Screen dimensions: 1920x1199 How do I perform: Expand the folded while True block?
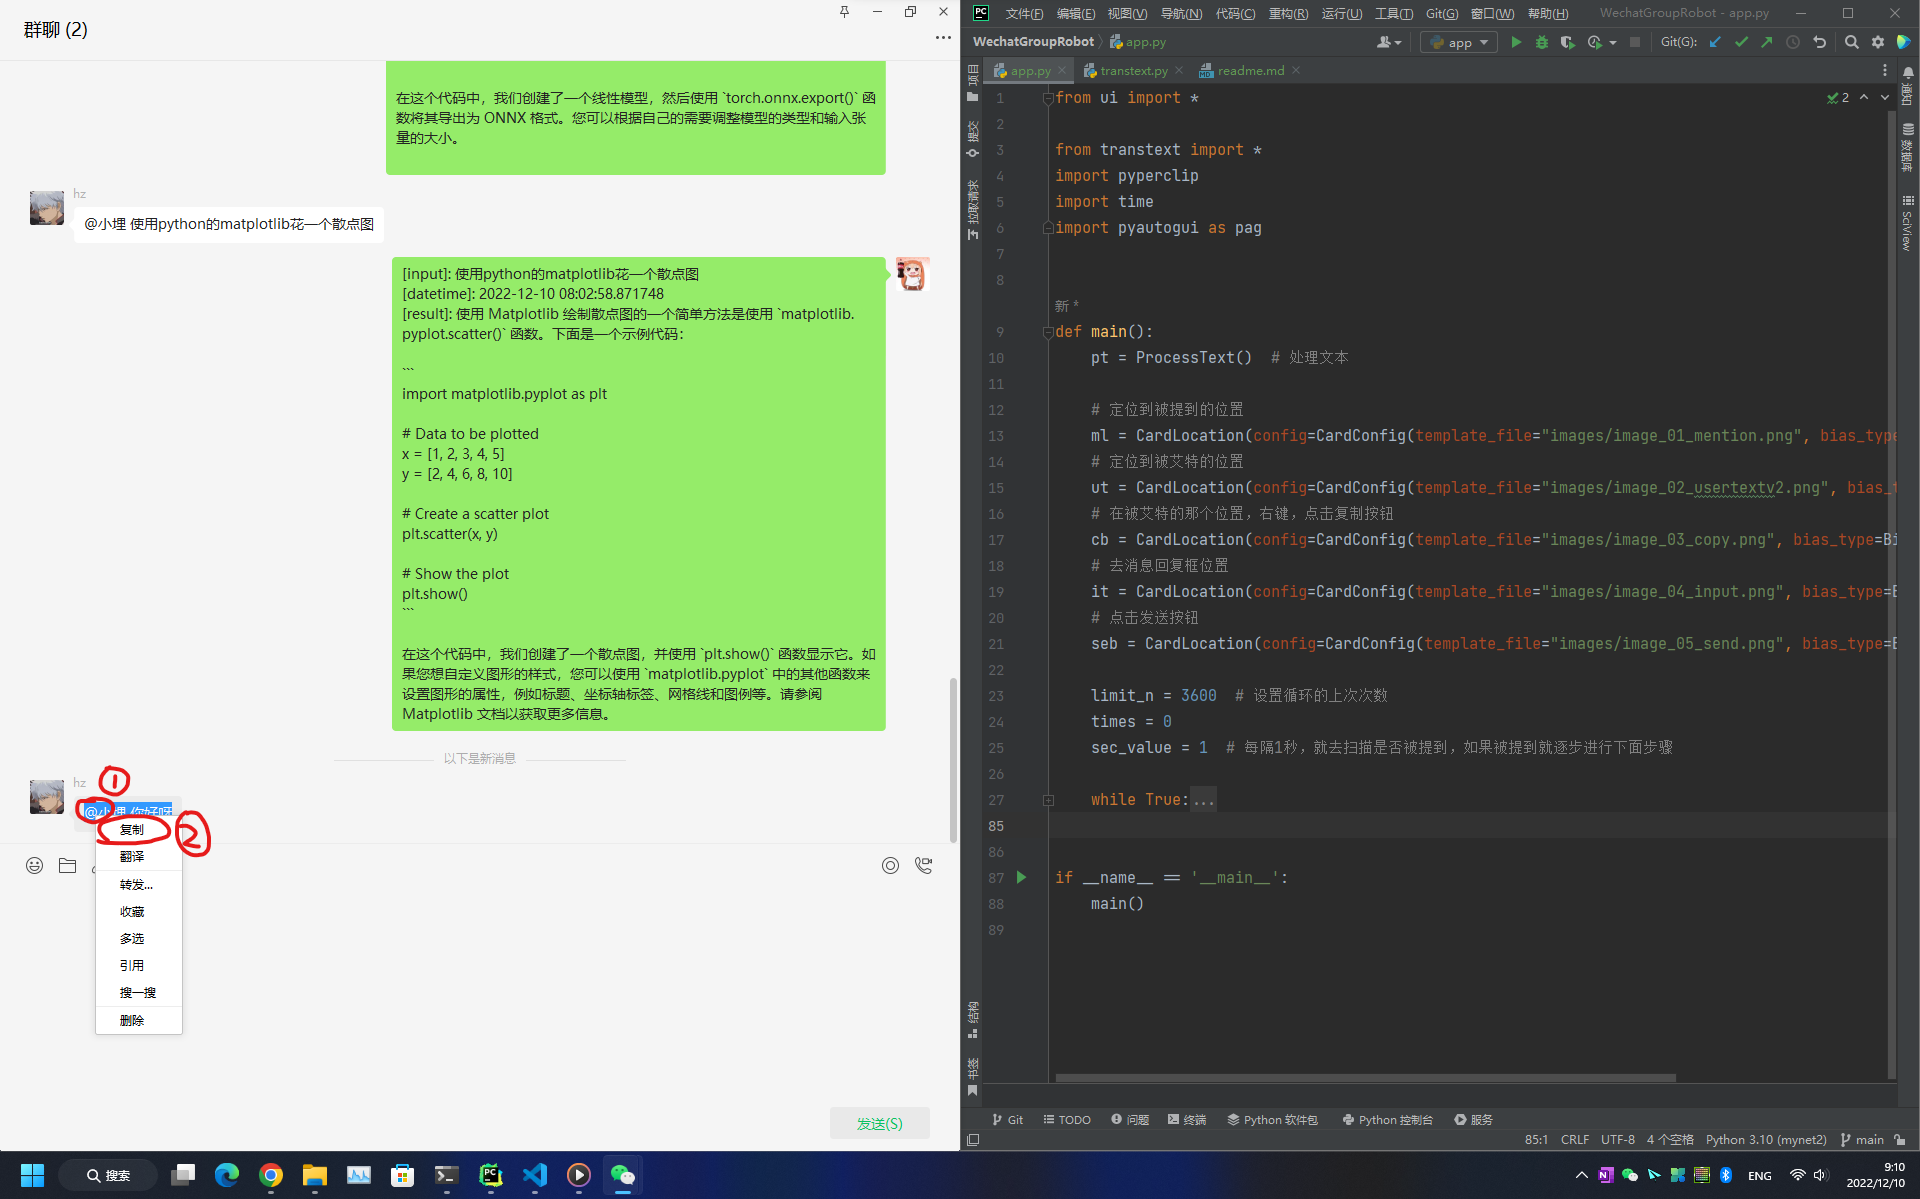1048,800
